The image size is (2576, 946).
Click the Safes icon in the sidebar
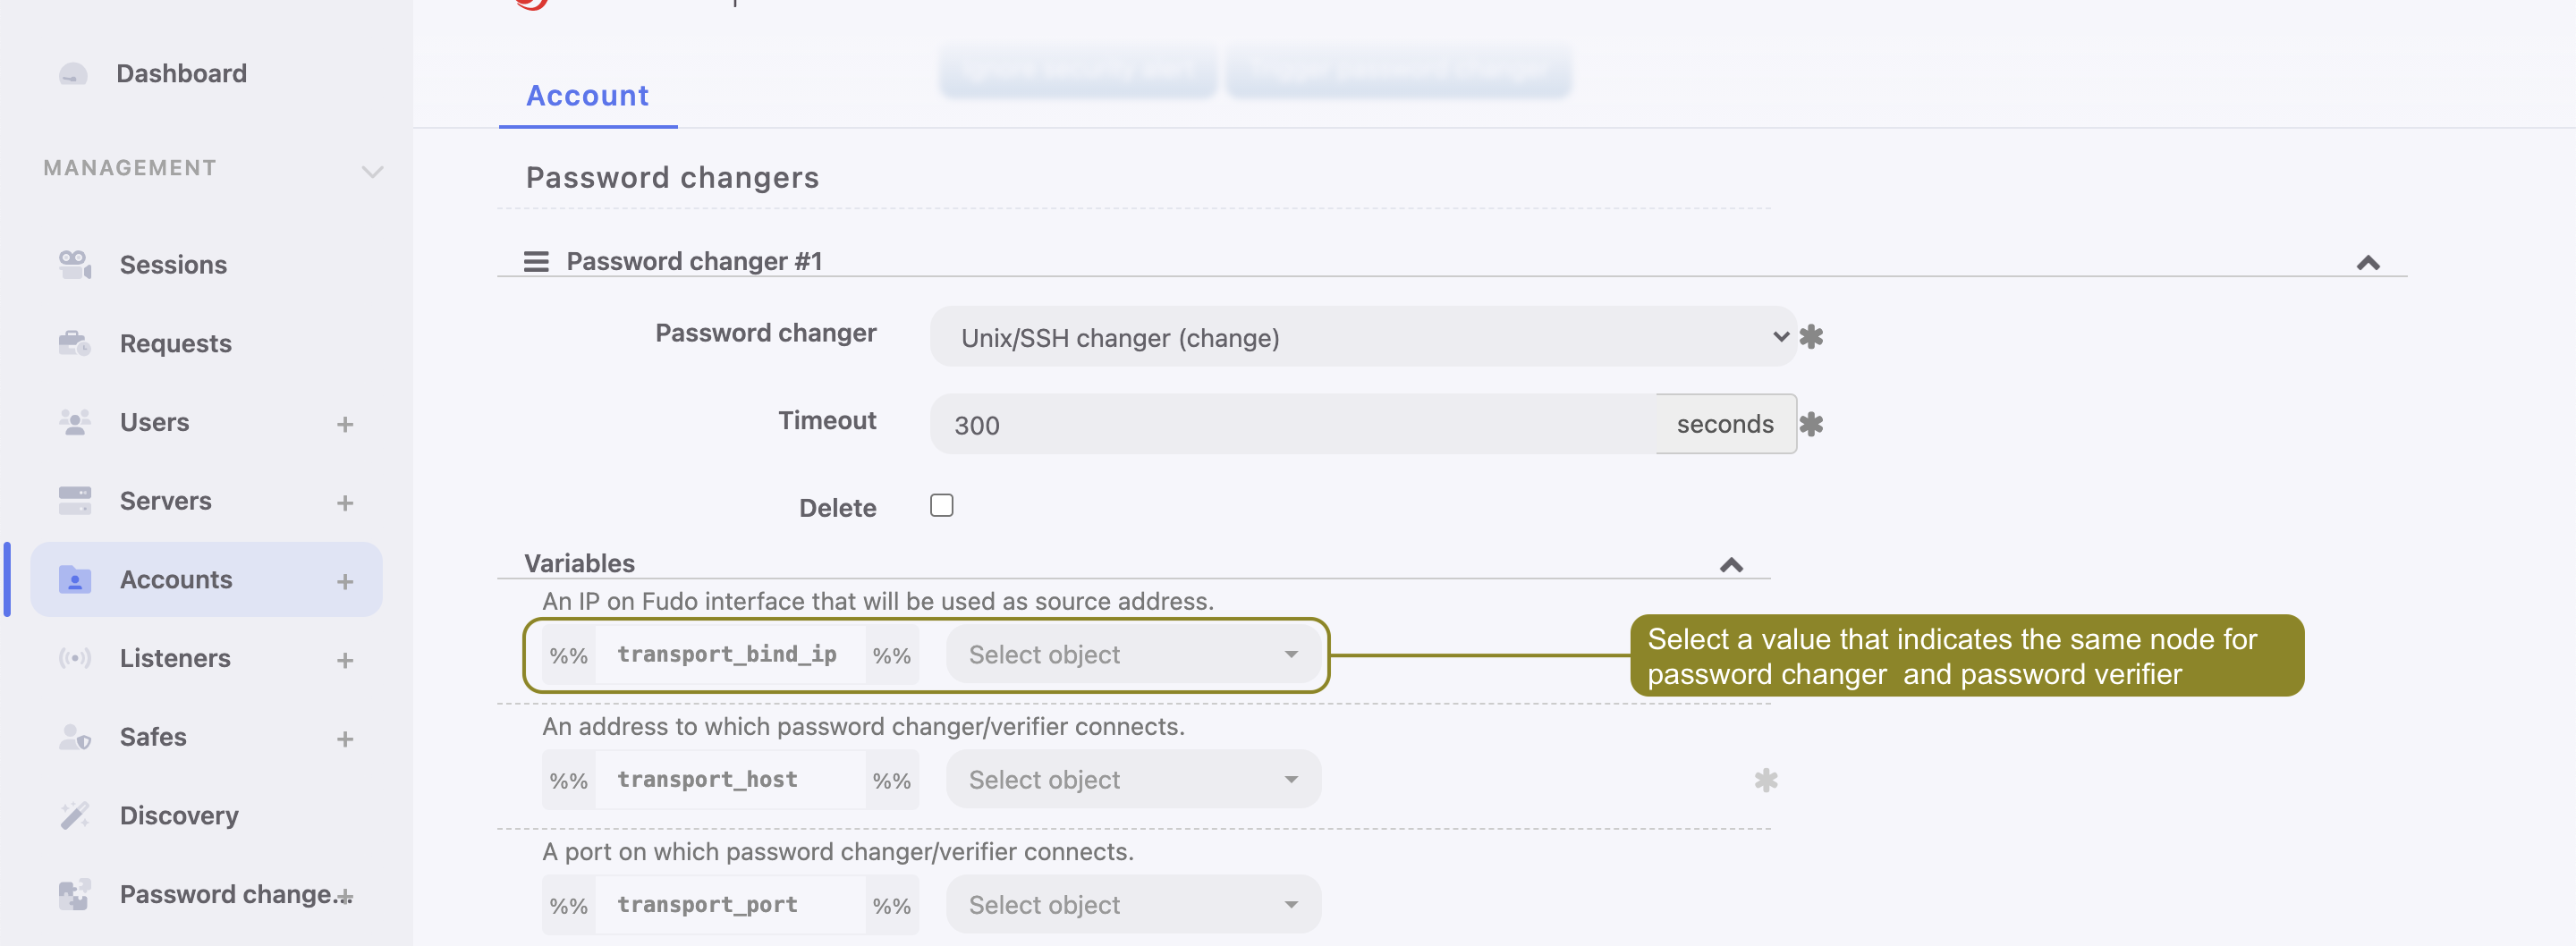74,737
